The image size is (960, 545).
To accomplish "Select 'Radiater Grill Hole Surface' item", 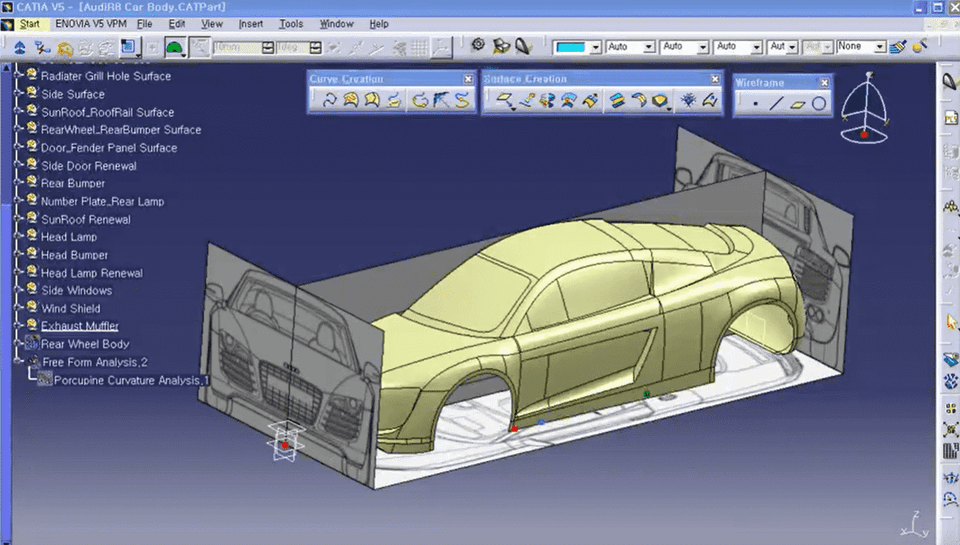I will 106,76.
